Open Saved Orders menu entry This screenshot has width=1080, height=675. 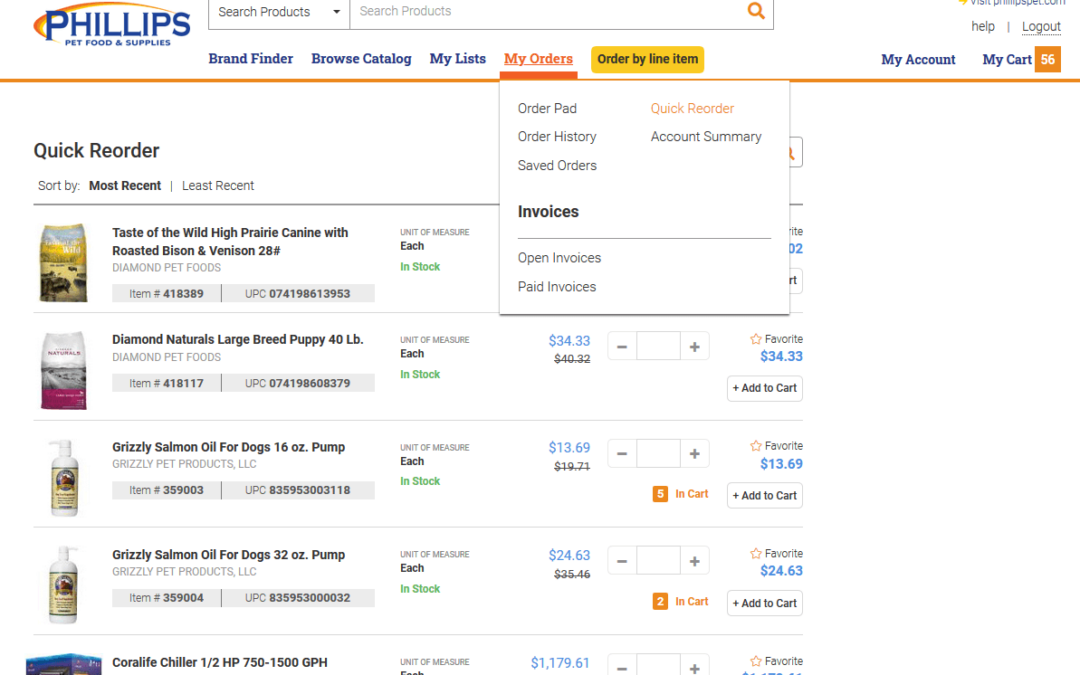557,165
